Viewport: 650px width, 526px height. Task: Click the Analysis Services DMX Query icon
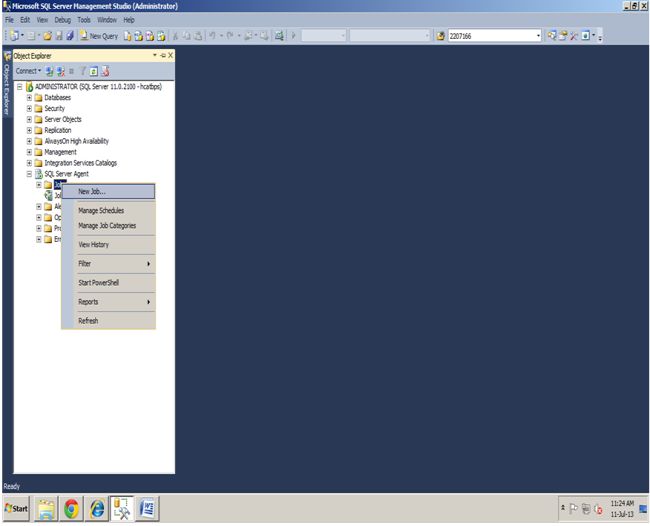(150, 36)
